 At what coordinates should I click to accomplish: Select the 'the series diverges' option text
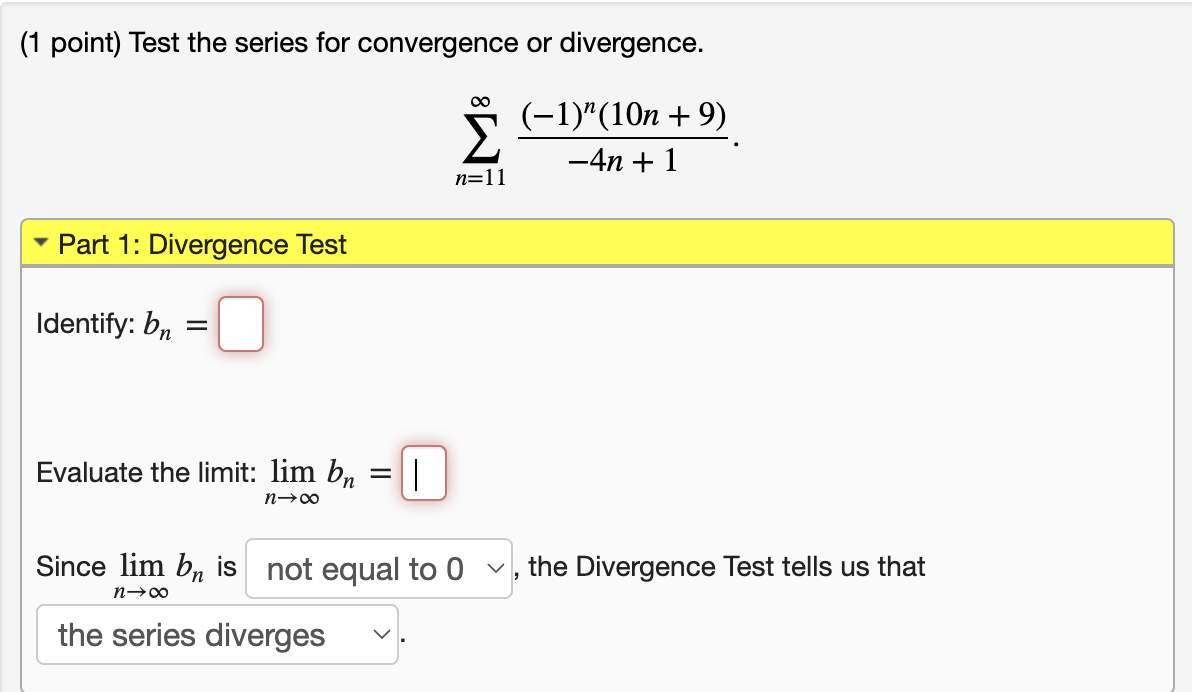pos(190,634)
